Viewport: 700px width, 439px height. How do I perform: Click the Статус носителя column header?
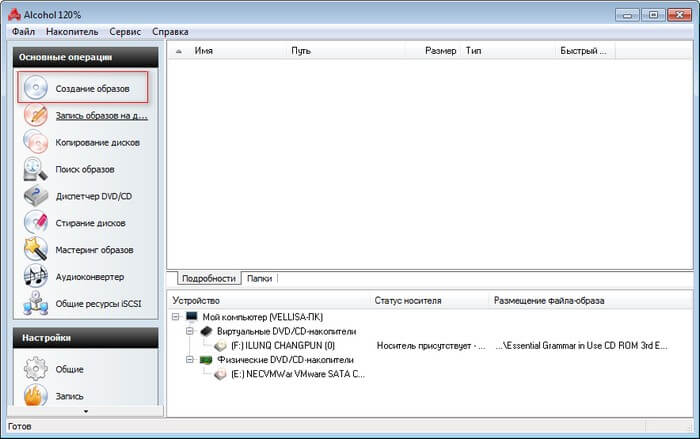click(431, 301)
